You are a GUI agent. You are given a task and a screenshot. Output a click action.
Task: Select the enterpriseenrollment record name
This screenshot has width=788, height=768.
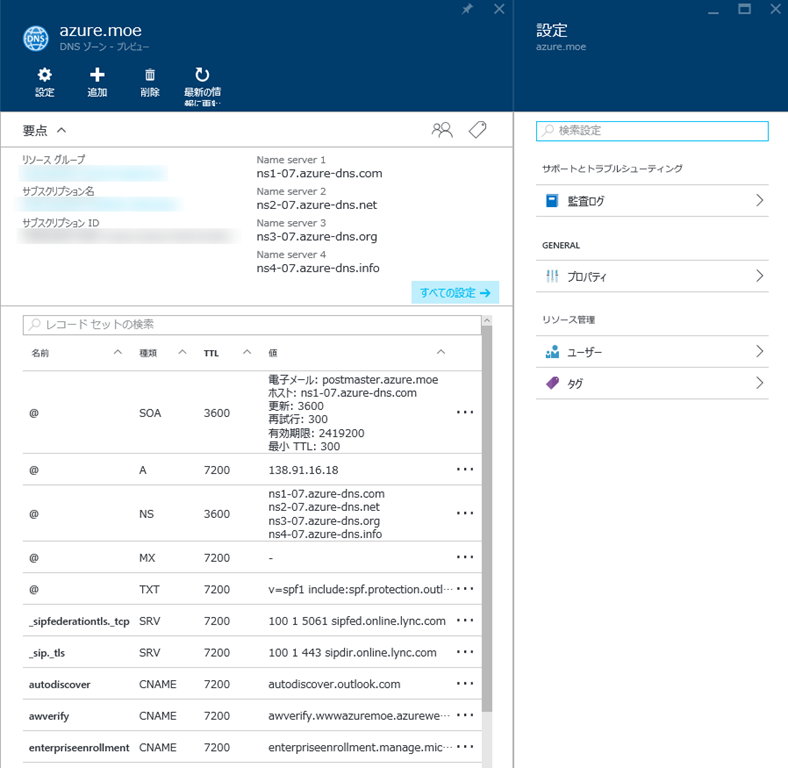(x=79, y=747)
